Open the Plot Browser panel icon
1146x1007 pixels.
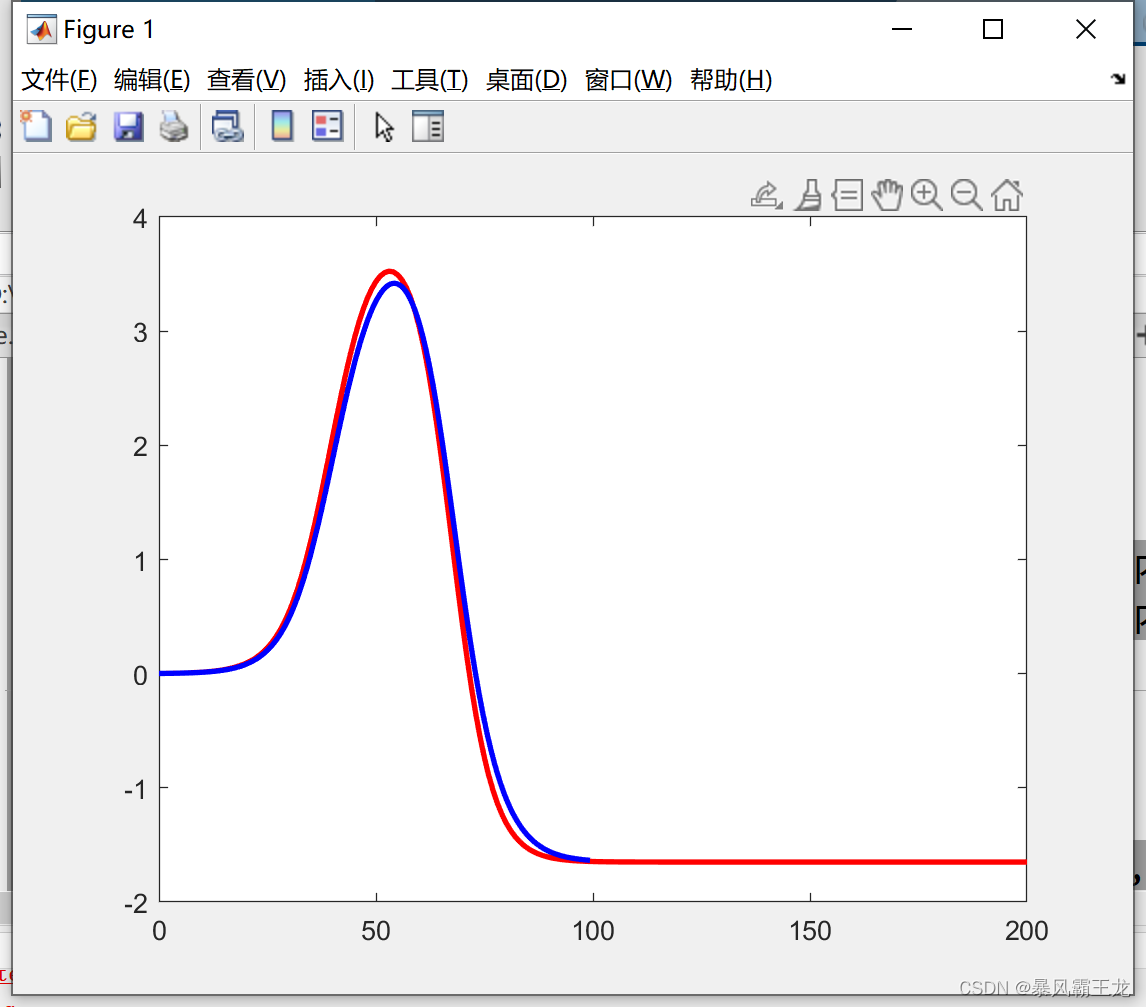tap(427, 127)
